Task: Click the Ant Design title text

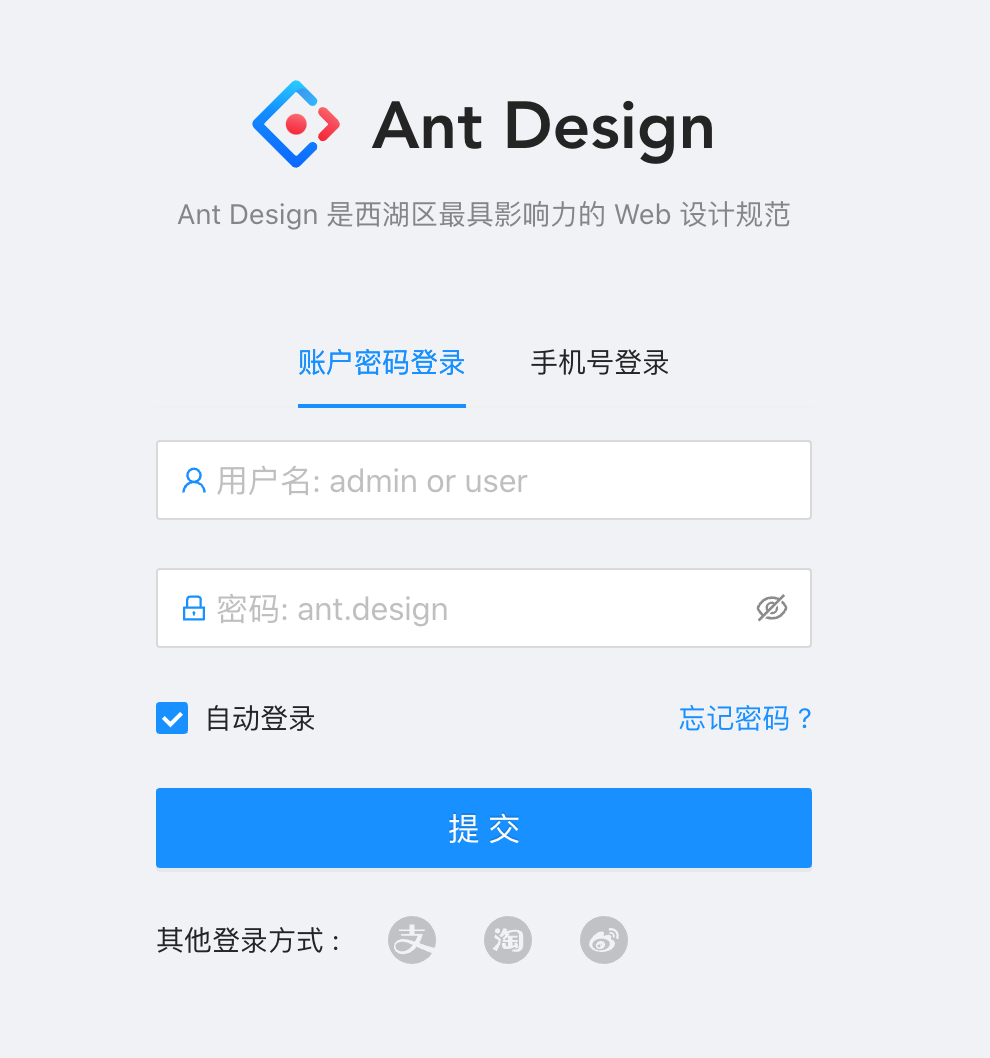Action: pyautogui.click(x=543, y=126)
